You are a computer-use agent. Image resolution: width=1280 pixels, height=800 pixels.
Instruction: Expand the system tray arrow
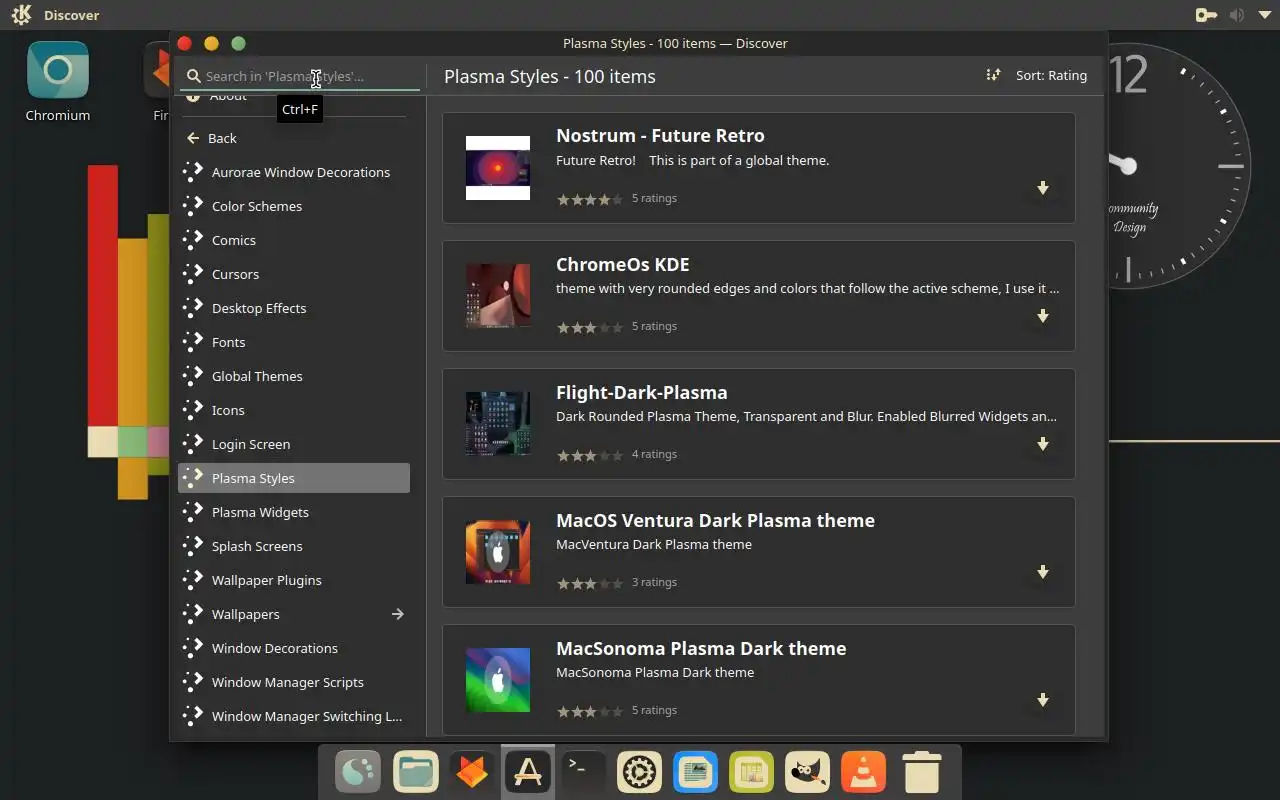pos(1265,15)
